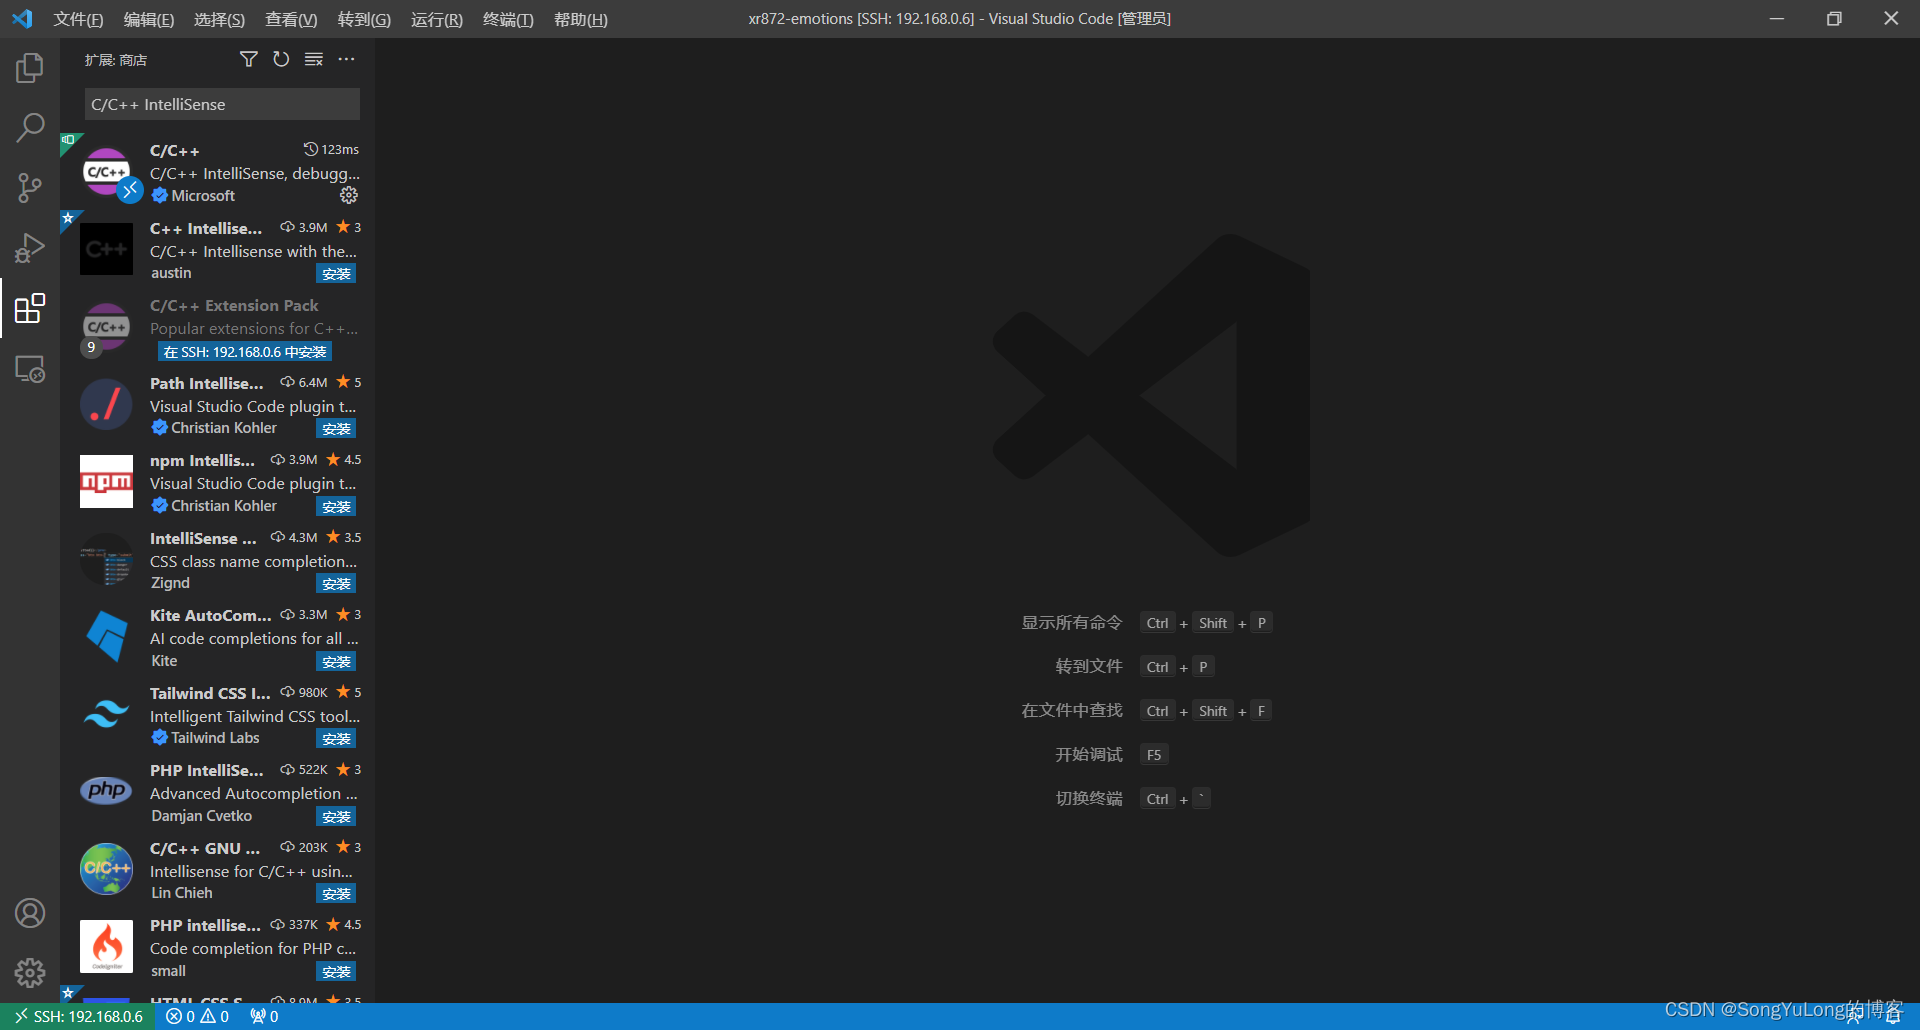
Task: Click the PHP intellisense CodeIgniter flame icon
Action: click(x=107, y=947)
